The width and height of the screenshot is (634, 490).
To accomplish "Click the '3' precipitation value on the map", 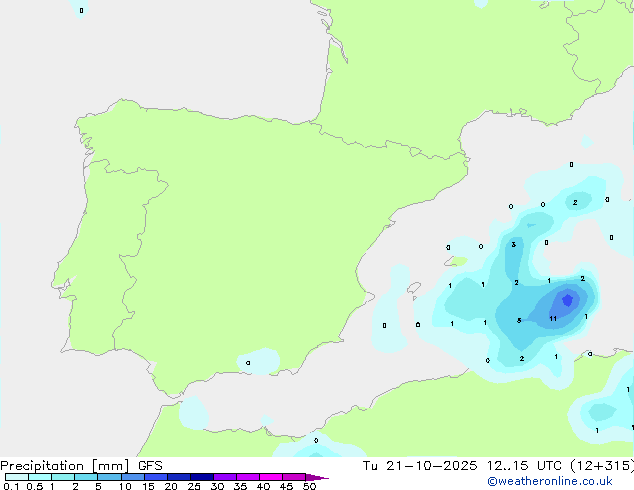I will pyautogui.click(x=513, y=245).
